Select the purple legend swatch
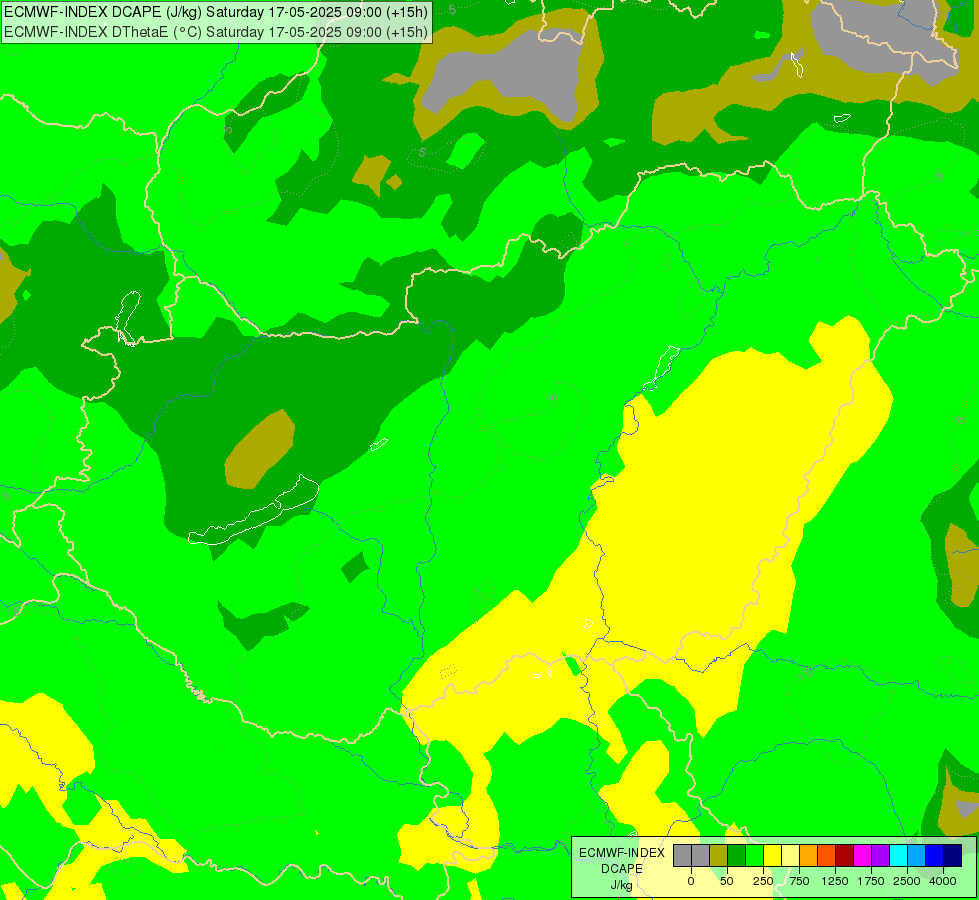This screenshot has height=900, width=979. tap(880, 856)
